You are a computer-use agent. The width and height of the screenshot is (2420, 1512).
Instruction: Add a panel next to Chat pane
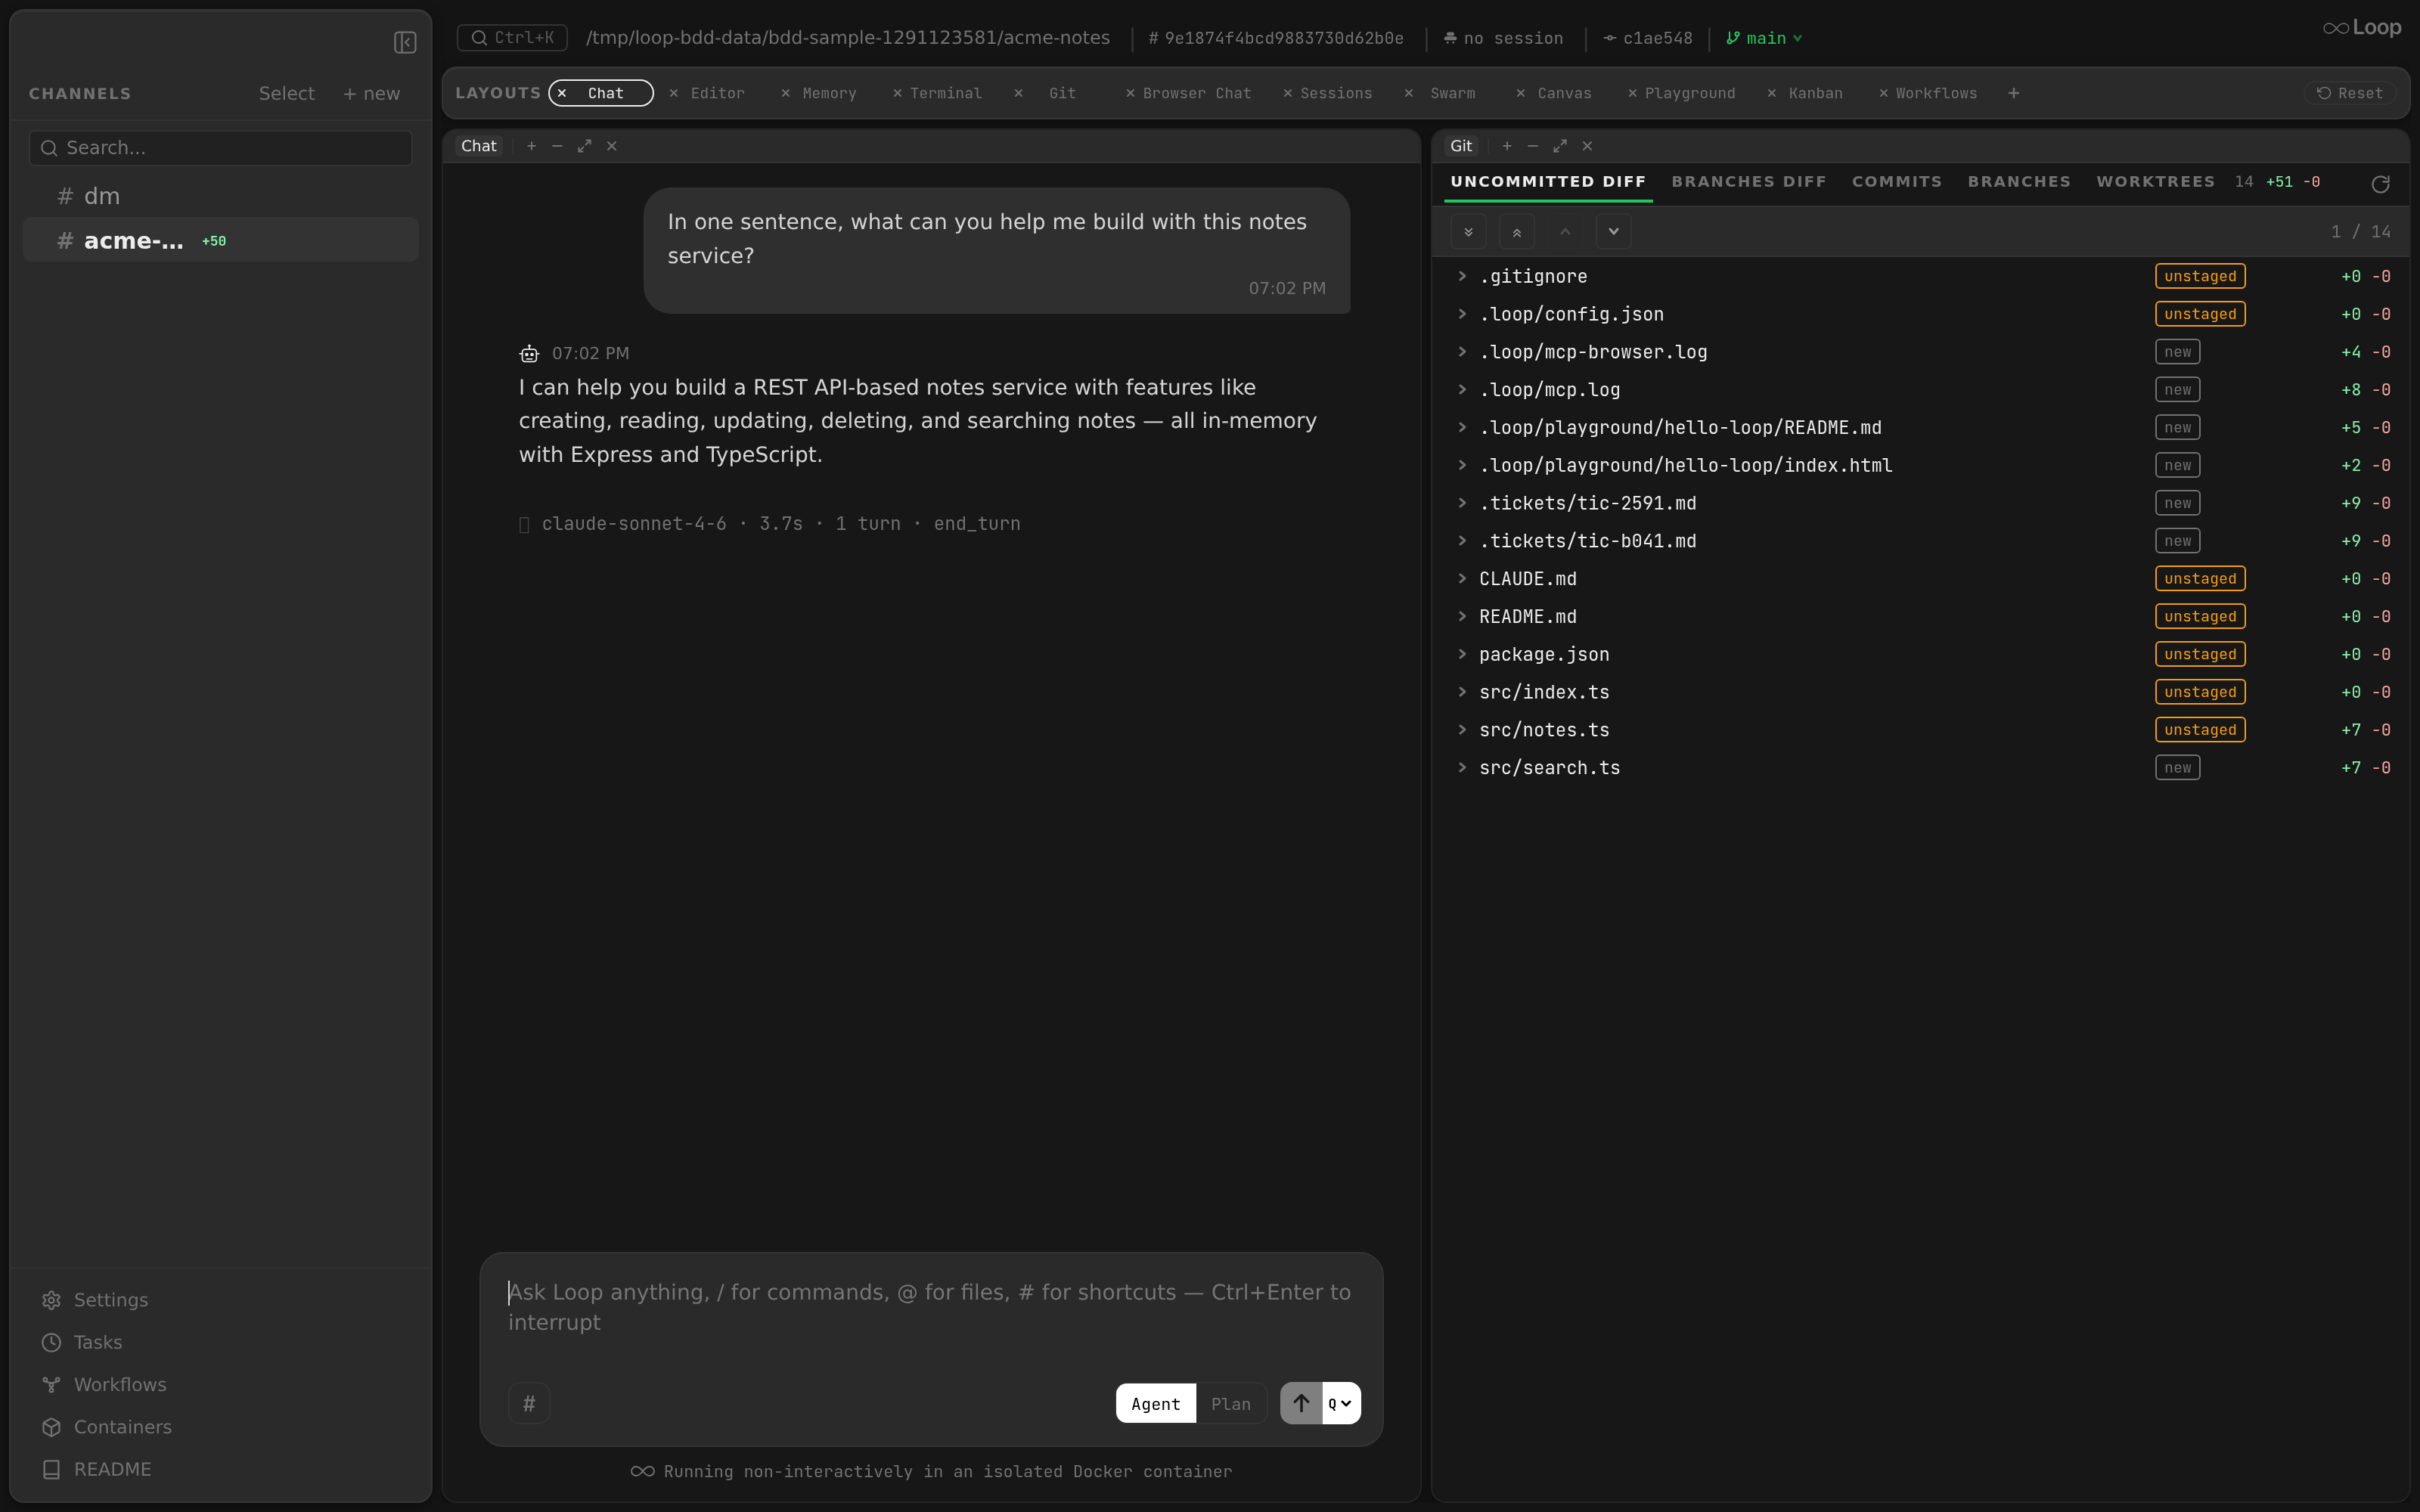531,146
